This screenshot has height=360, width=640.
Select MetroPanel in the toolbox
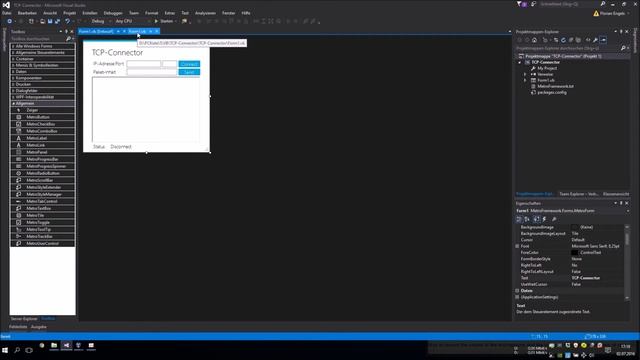[42, 152]
